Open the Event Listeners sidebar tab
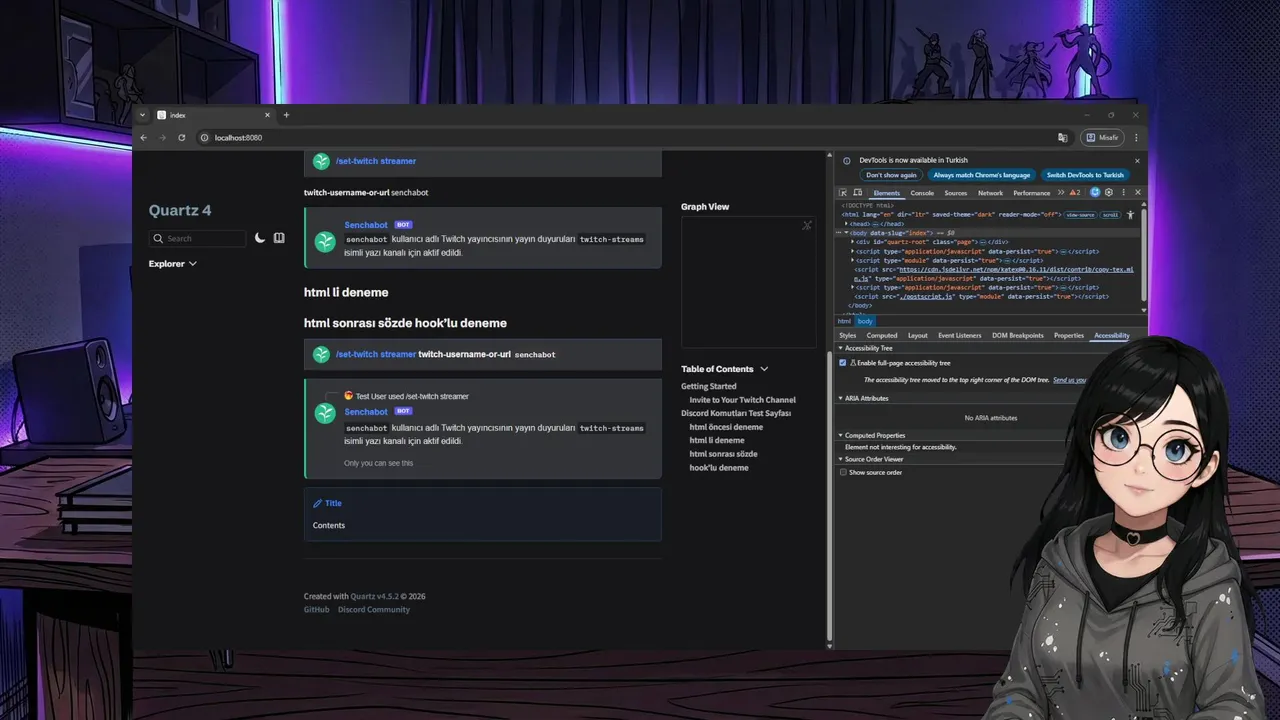 pos(959,336)
